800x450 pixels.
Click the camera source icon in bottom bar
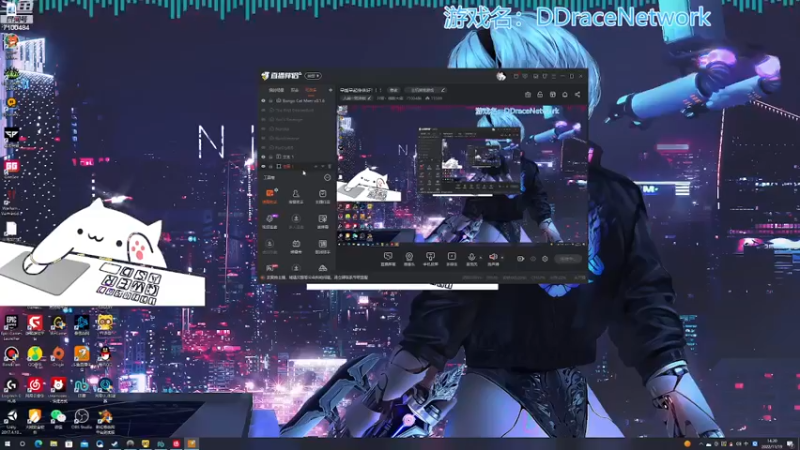coord(409,257)
